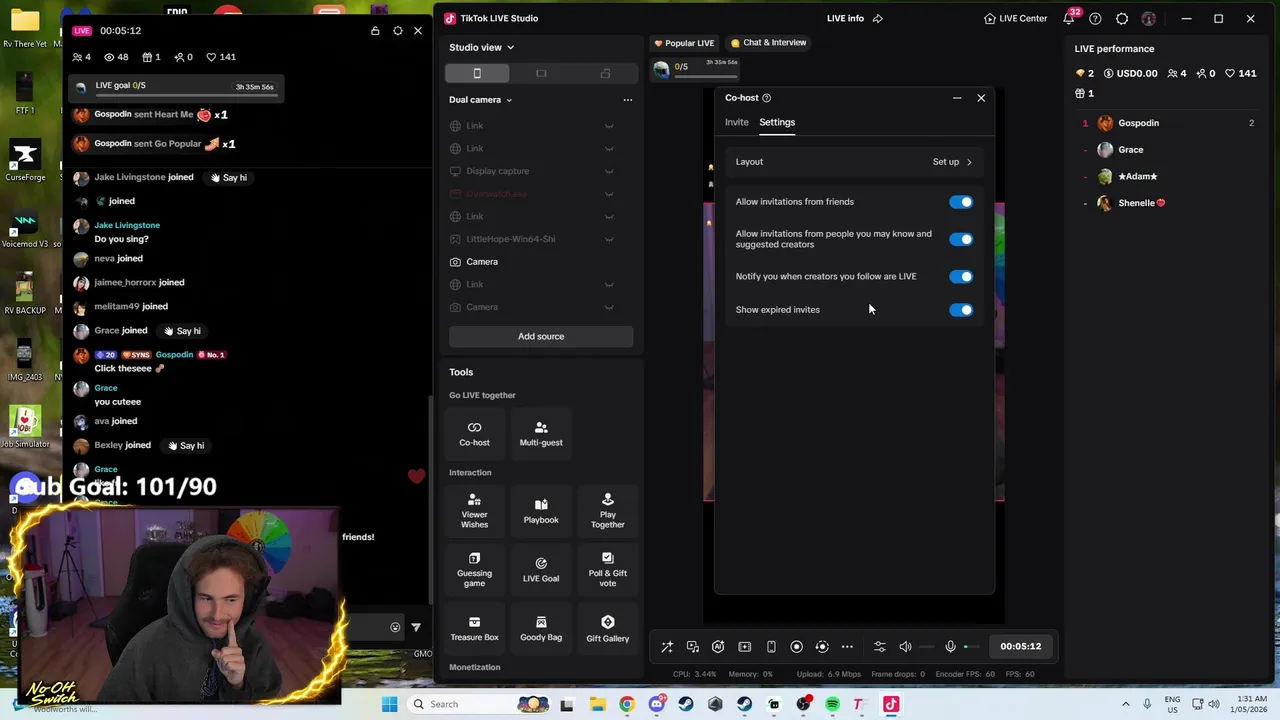Switch to the Settings tab in Co-host
Image resolution: width=1280 pixels, height=720 pixels.
[x=777, y=122]
